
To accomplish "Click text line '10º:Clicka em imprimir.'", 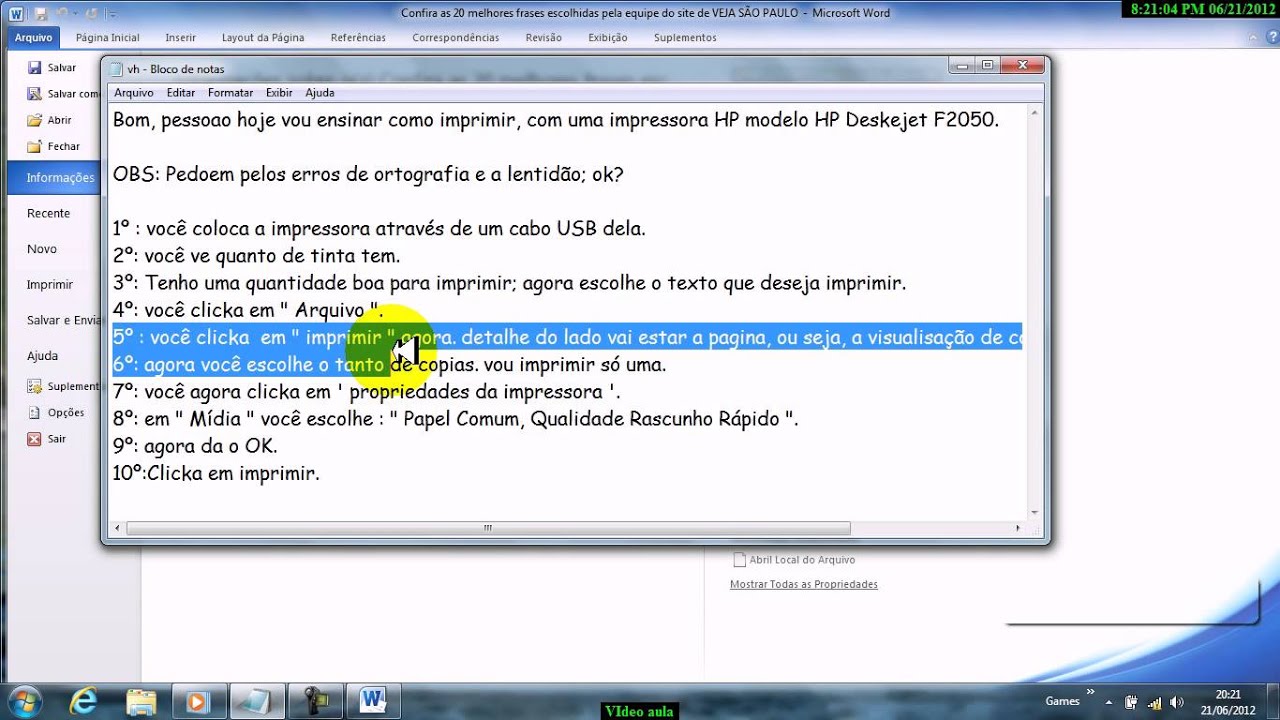I will click(216, 473).
